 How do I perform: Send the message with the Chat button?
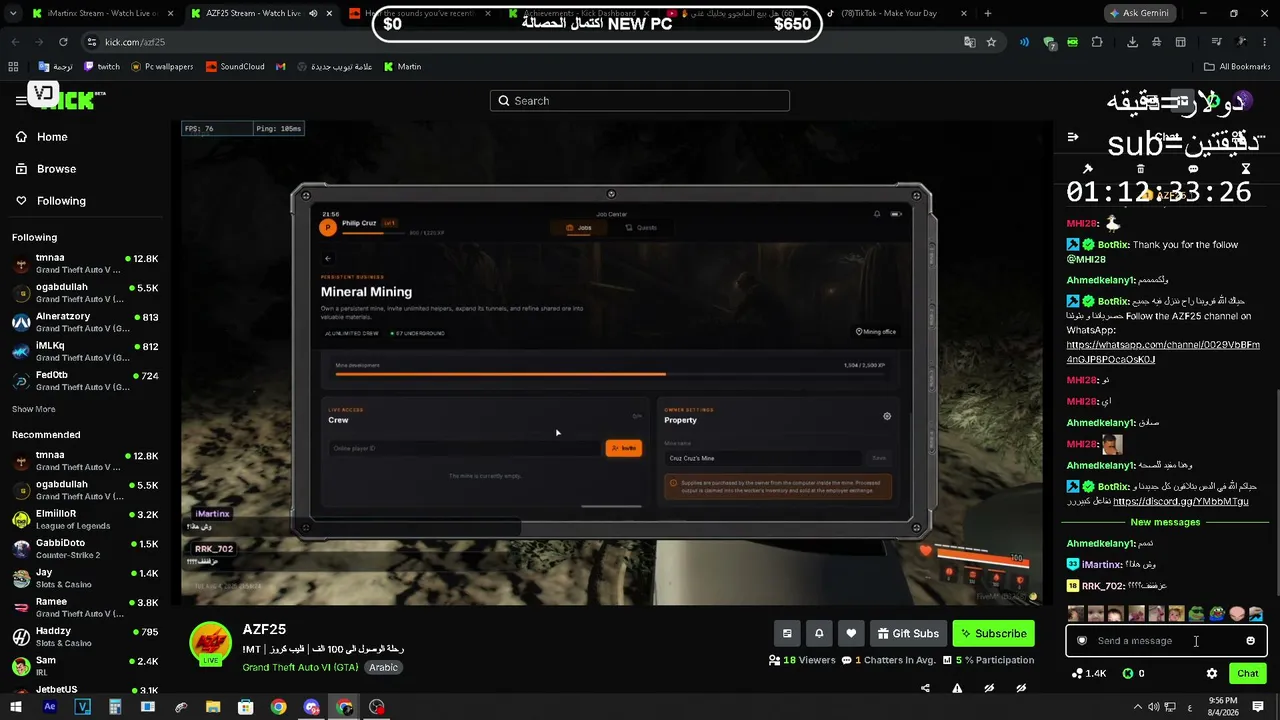pyautogui.click(x=1248, y=674)
